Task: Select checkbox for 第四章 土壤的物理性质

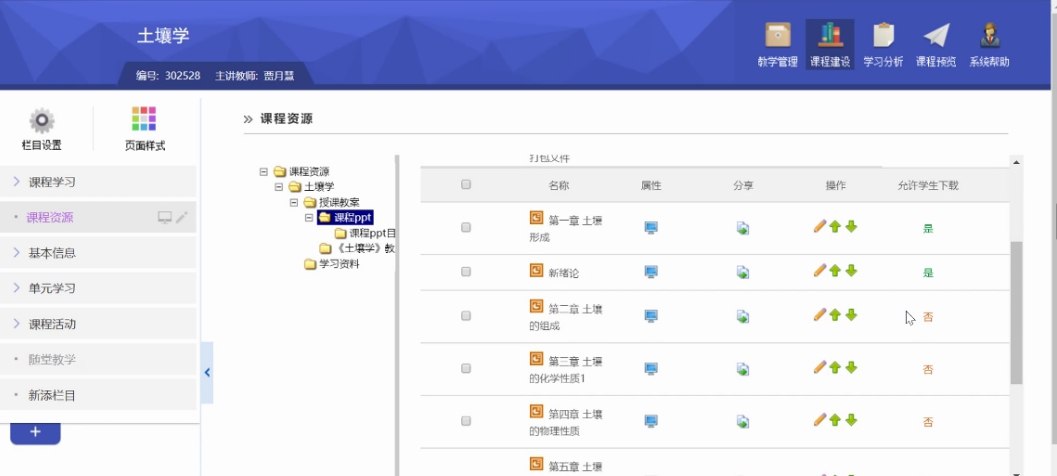Action: pyautogui.click(x=466, y=421)
